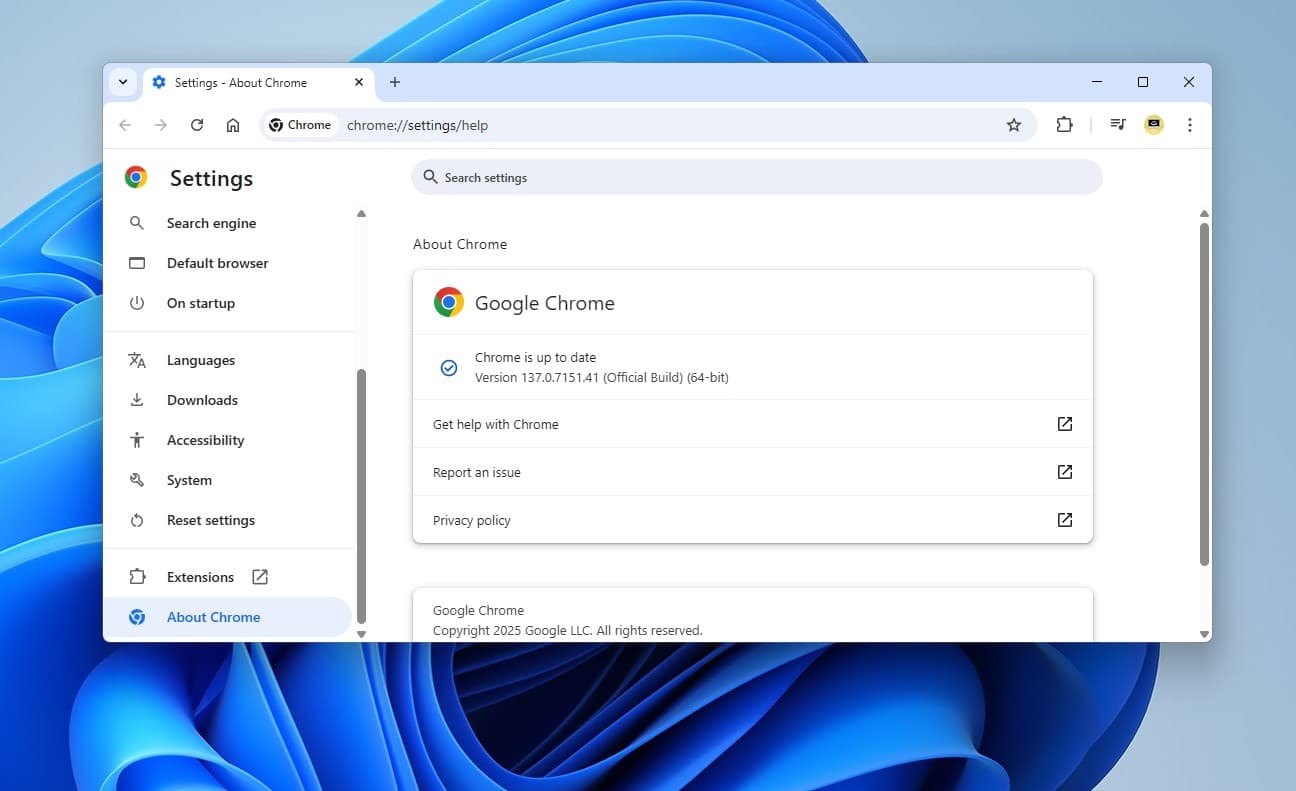Click the Chrome logo beside Settings
The height and width of the screenshot is (791, 1296).
(136, 178)
